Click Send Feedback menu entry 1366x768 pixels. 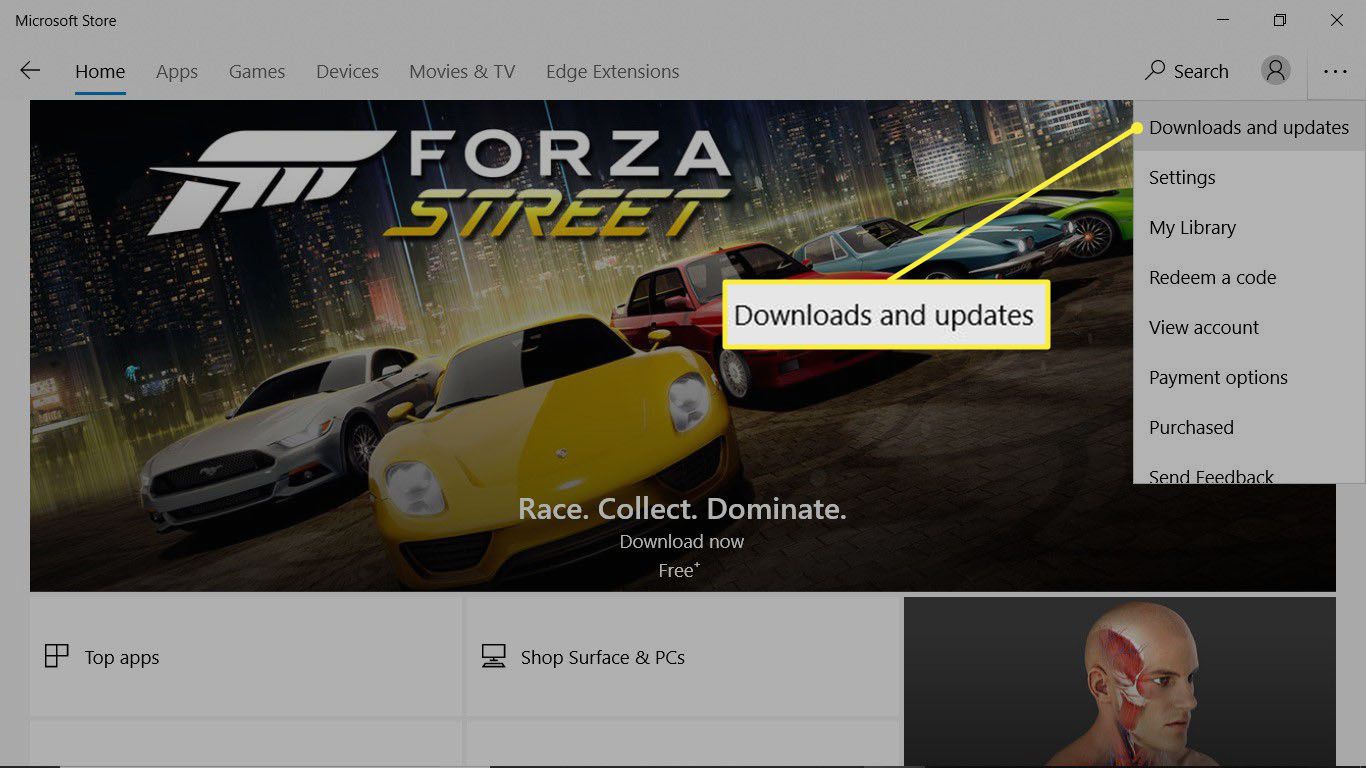(x=1249, y=470)
